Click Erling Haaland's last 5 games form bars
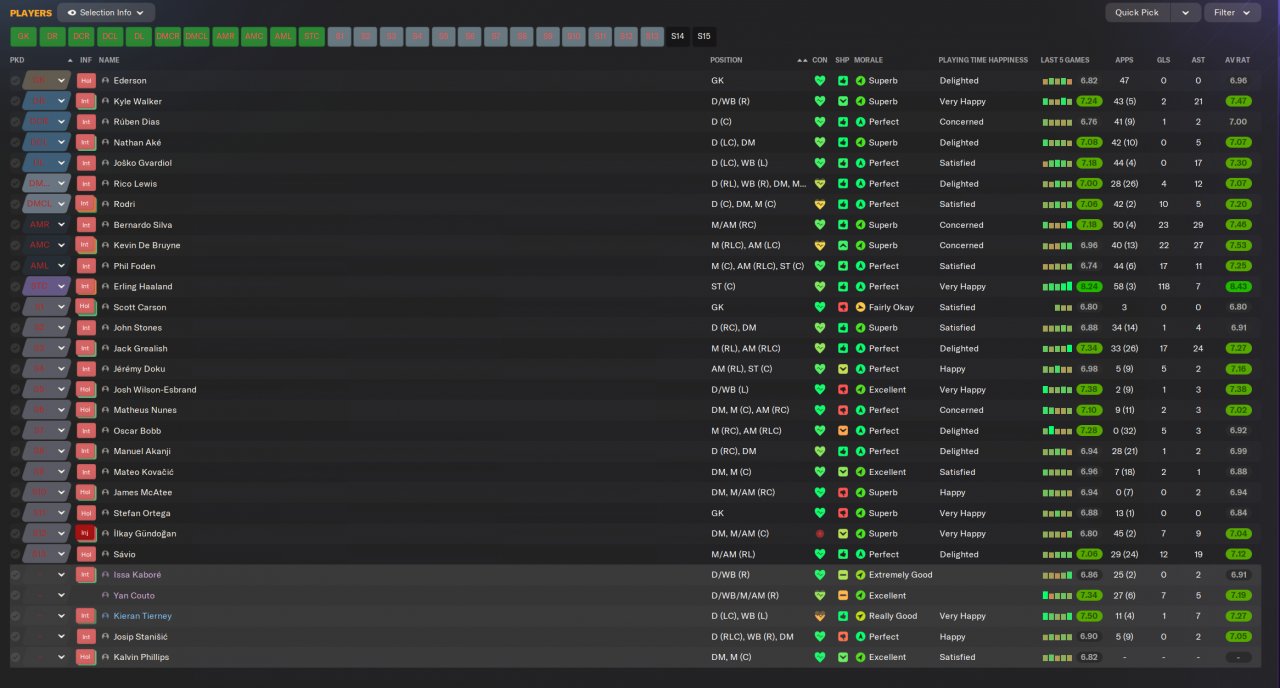The width and height of the screenshot is (1280, 688). [1058, 286]
